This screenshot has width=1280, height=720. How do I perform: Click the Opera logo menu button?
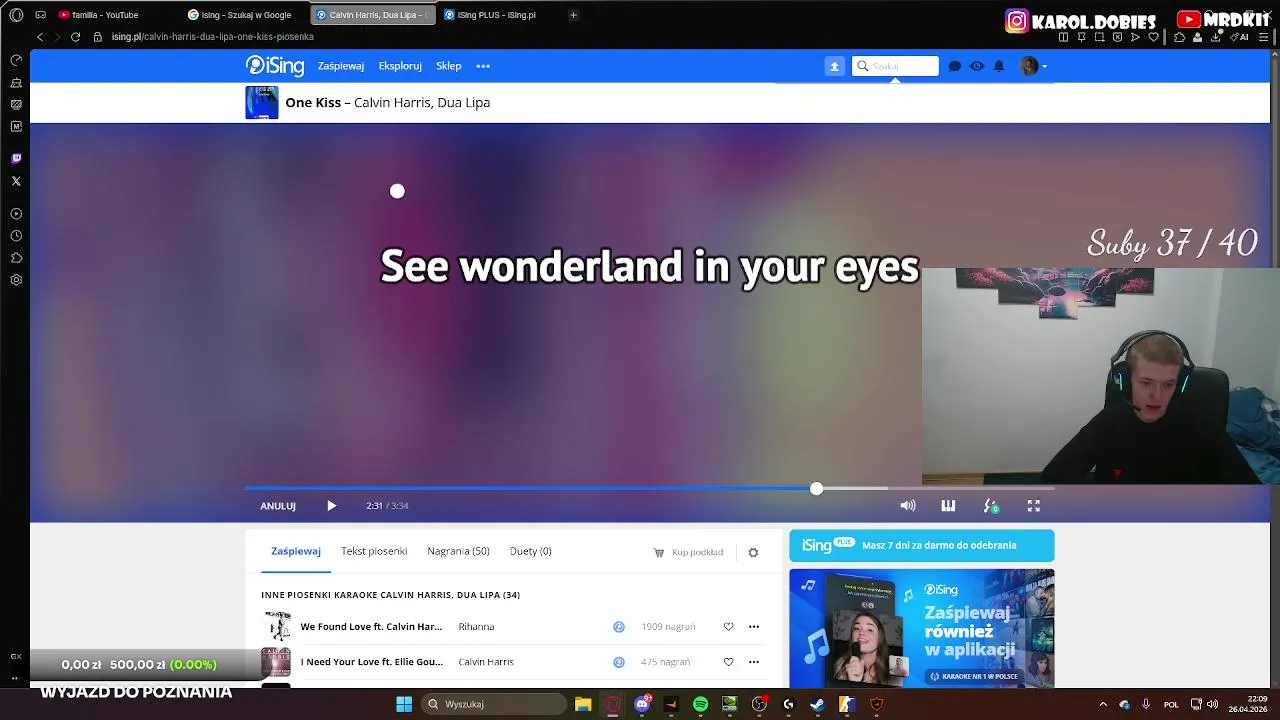click(x=16, y=15)
